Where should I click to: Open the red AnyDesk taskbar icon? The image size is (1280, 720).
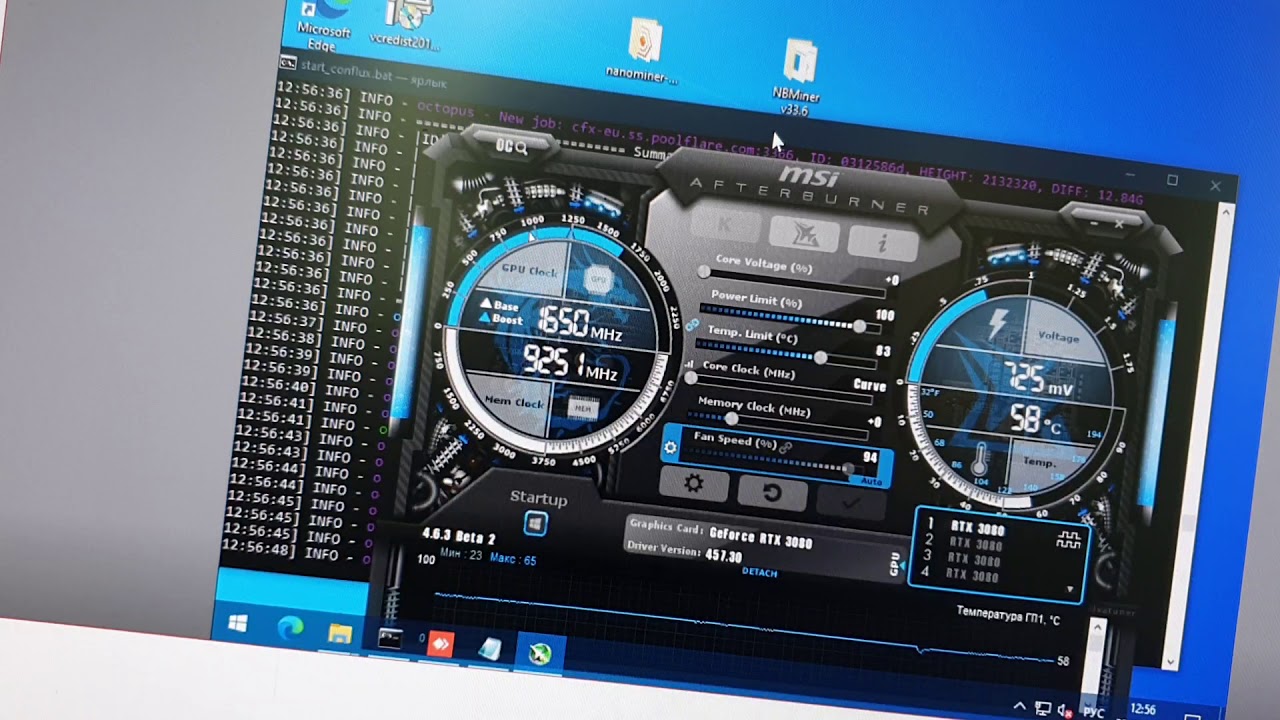pyautogui.click(x=440, y=645)
